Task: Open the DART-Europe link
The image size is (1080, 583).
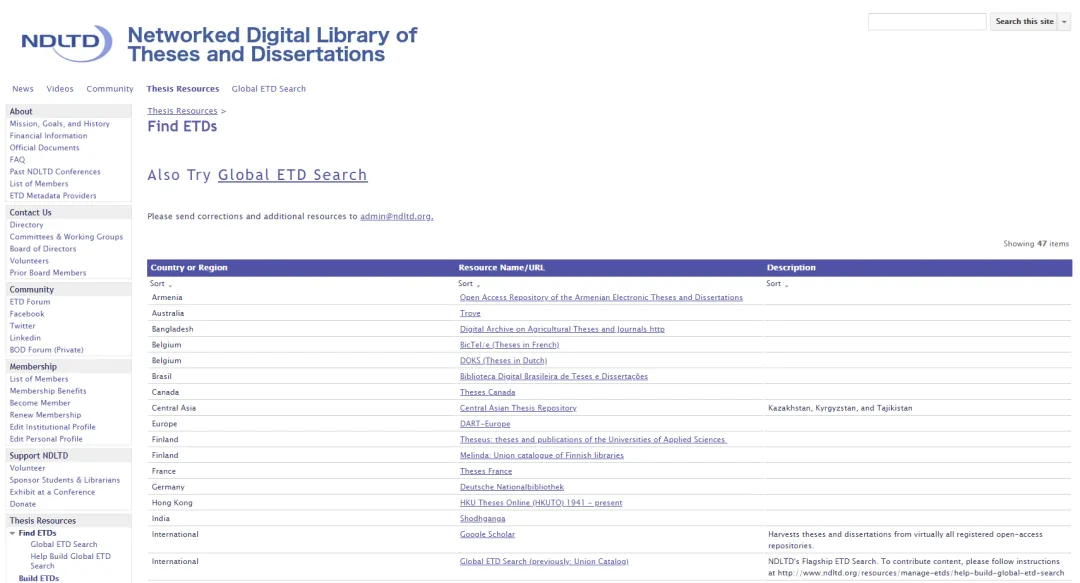Action: tap(485, 425)
